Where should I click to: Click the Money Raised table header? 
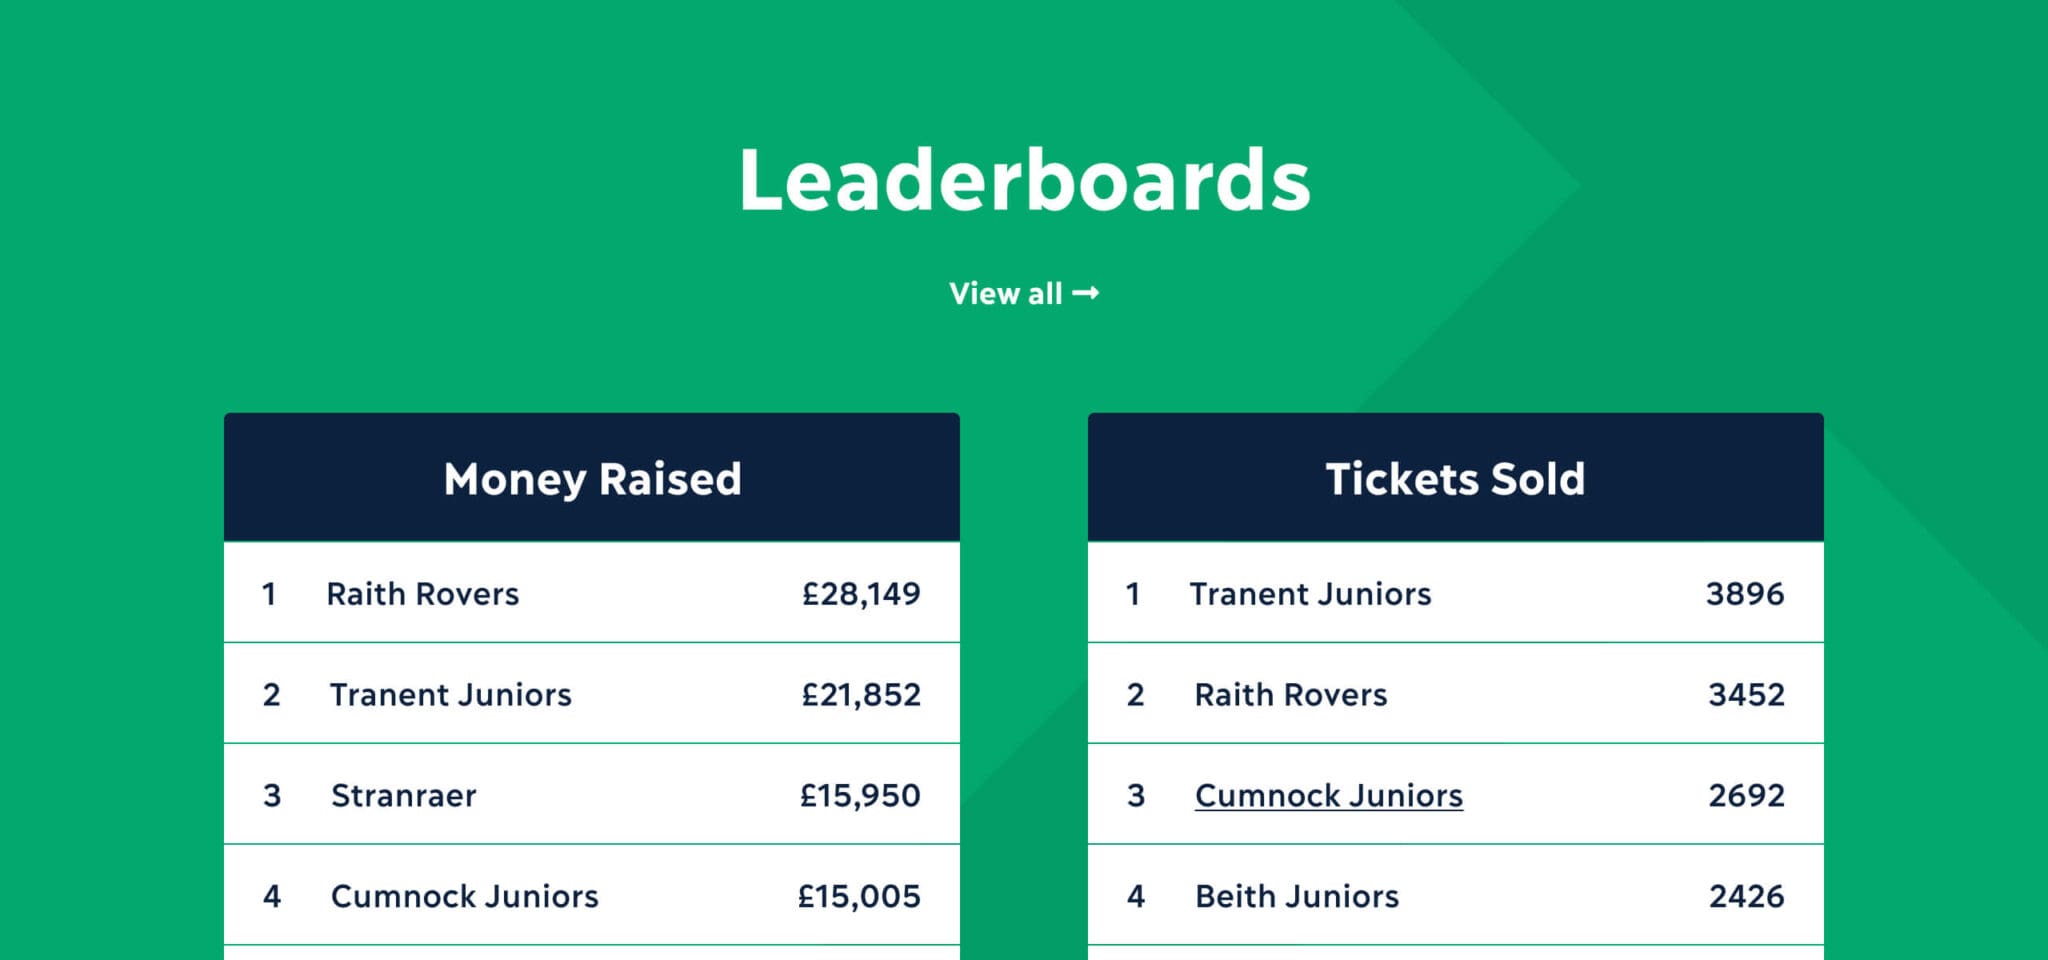(592, 478)
